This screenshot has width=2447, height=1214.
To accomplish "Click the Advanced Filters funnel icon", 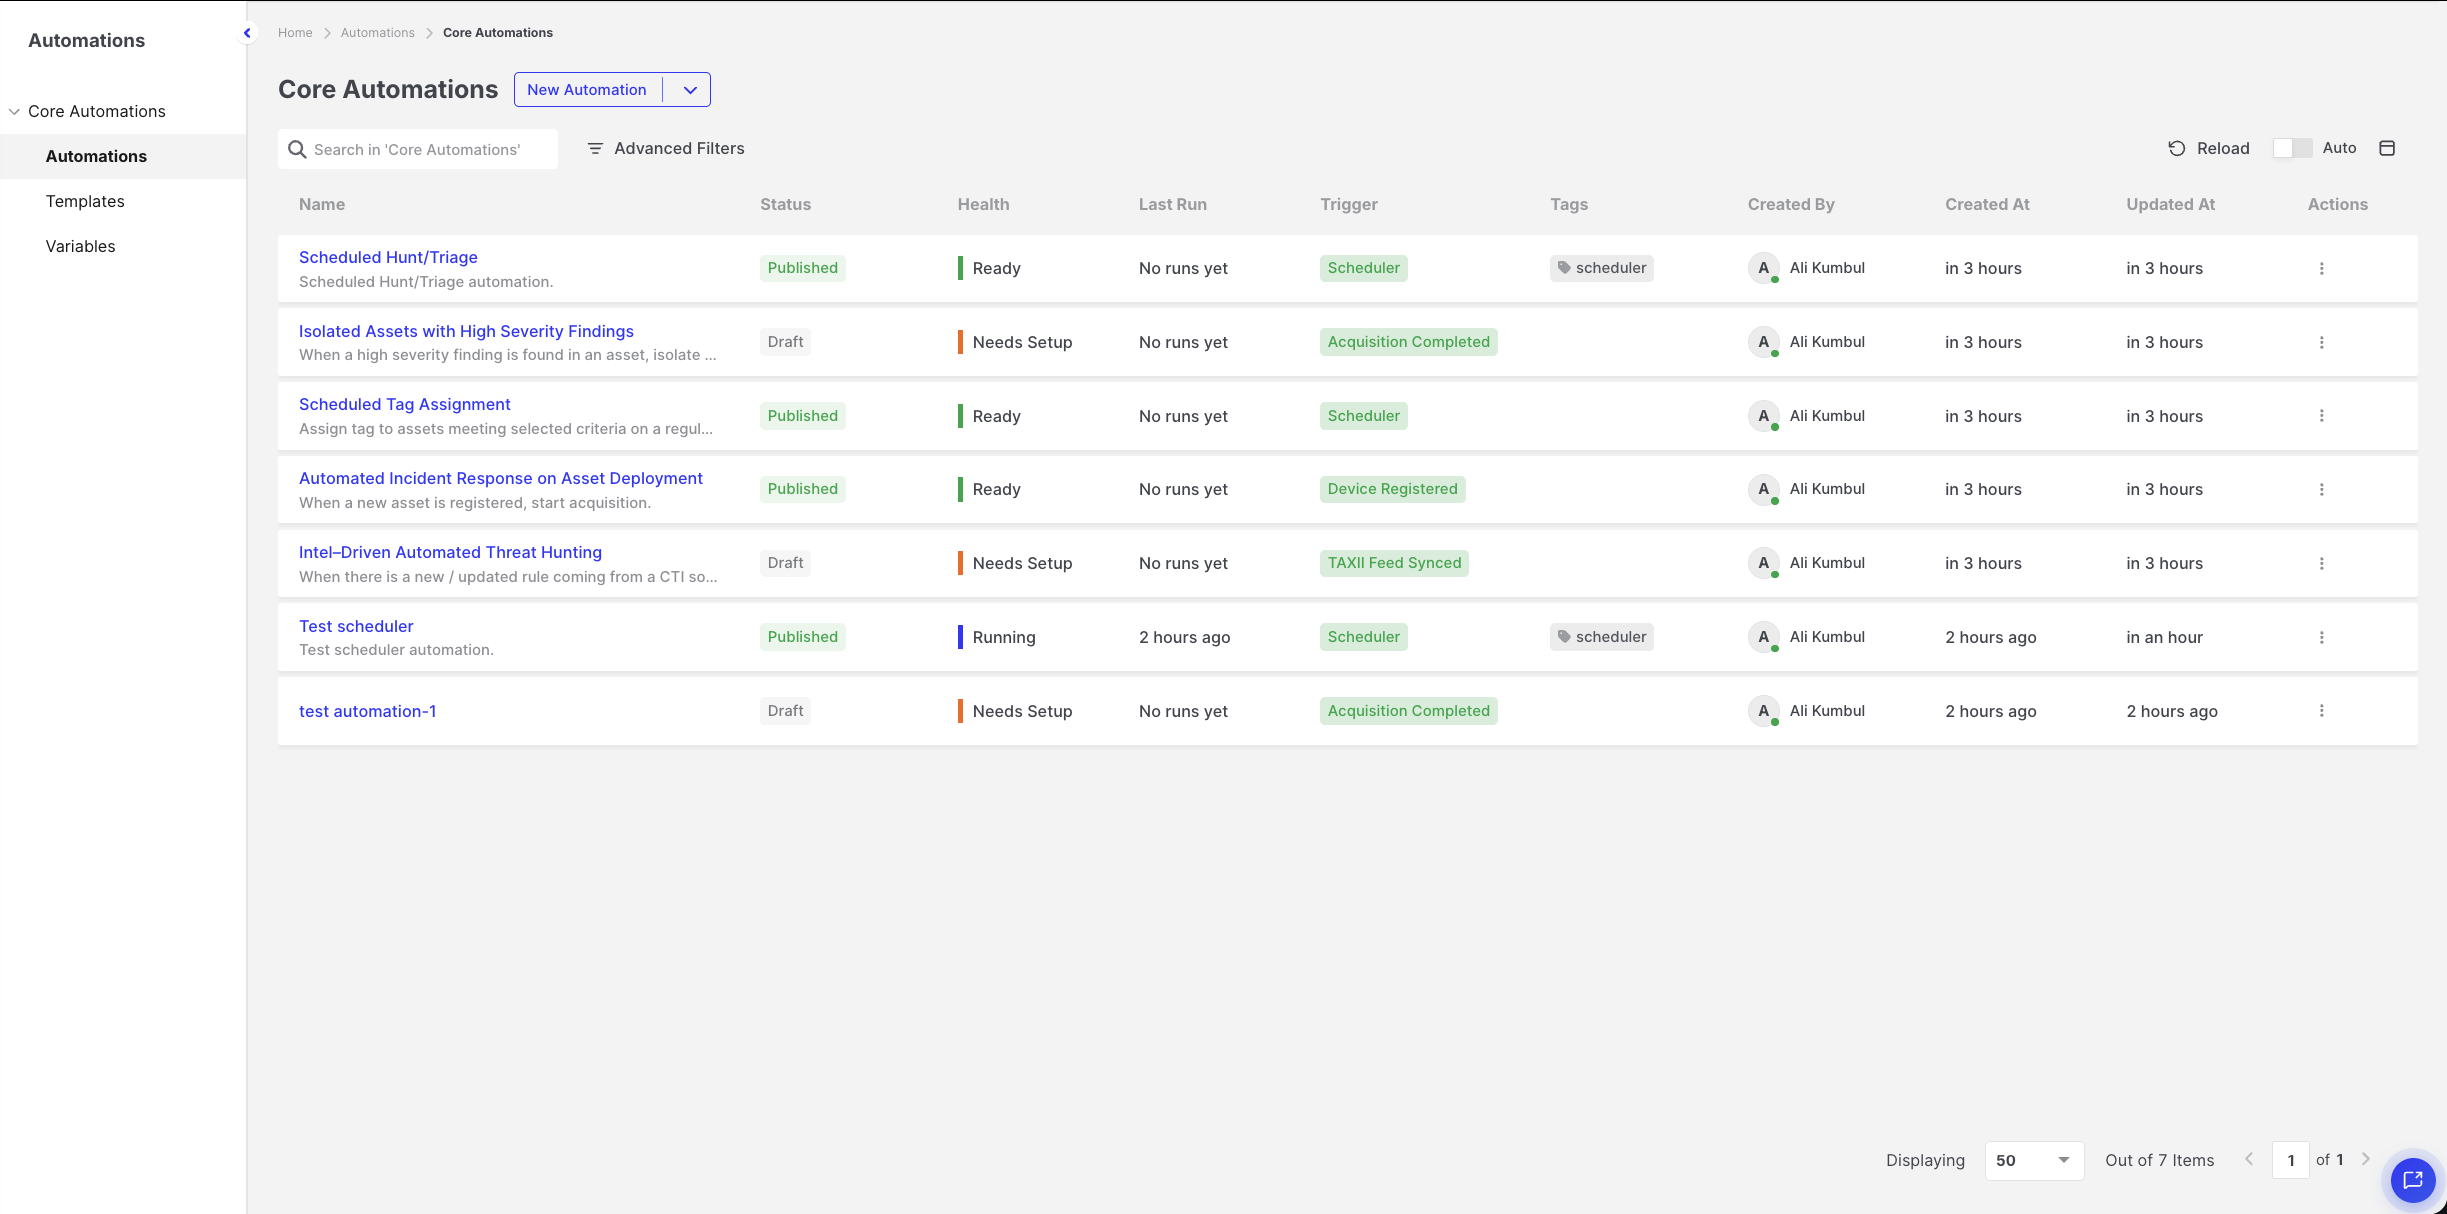I will pos(595,148).
